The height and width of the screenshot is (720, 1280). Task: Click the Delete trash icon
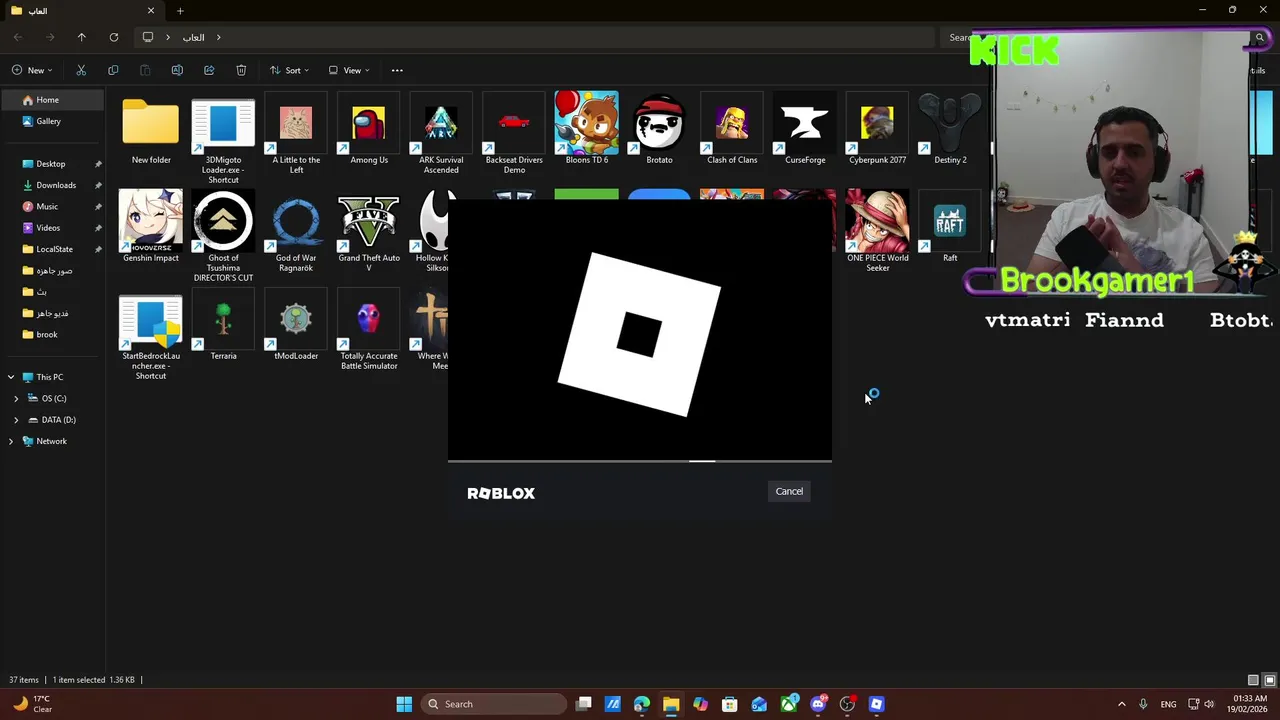tap(241, 70)
